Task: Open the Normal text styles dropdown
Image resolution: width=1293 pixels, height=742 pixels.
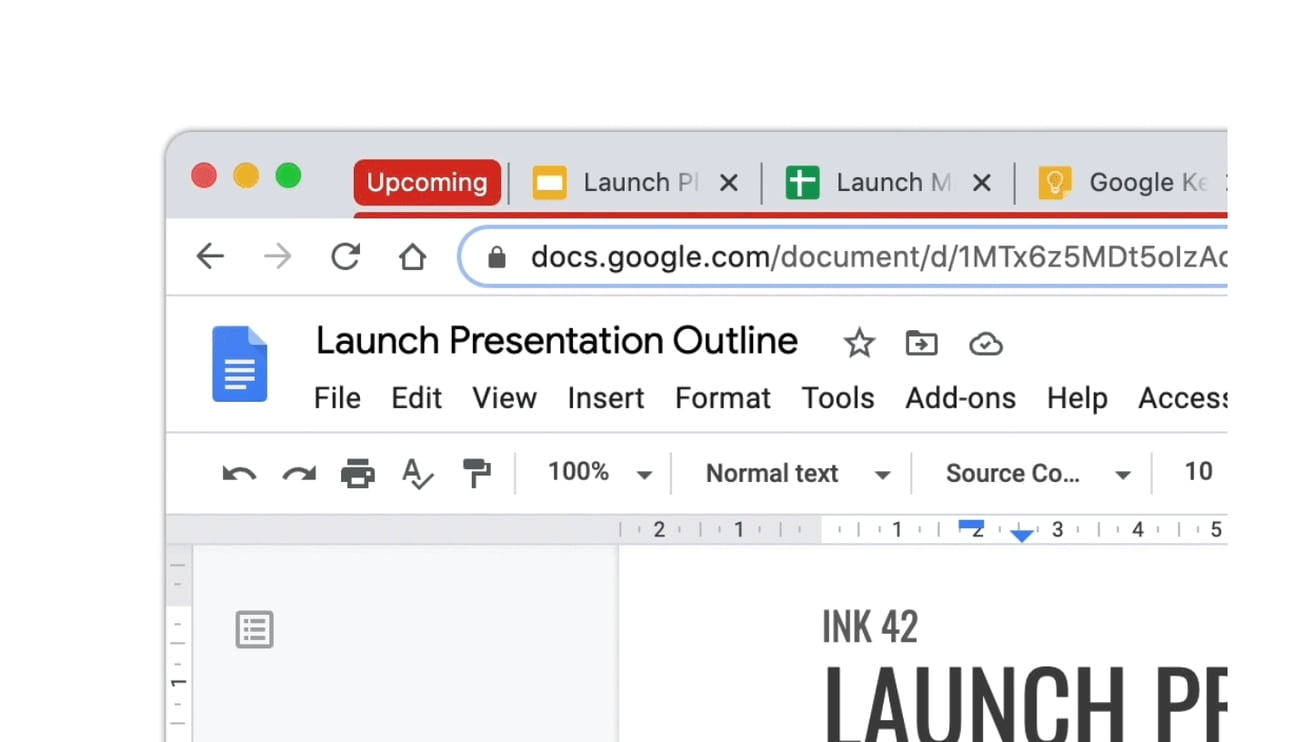Action: [792, 472]
